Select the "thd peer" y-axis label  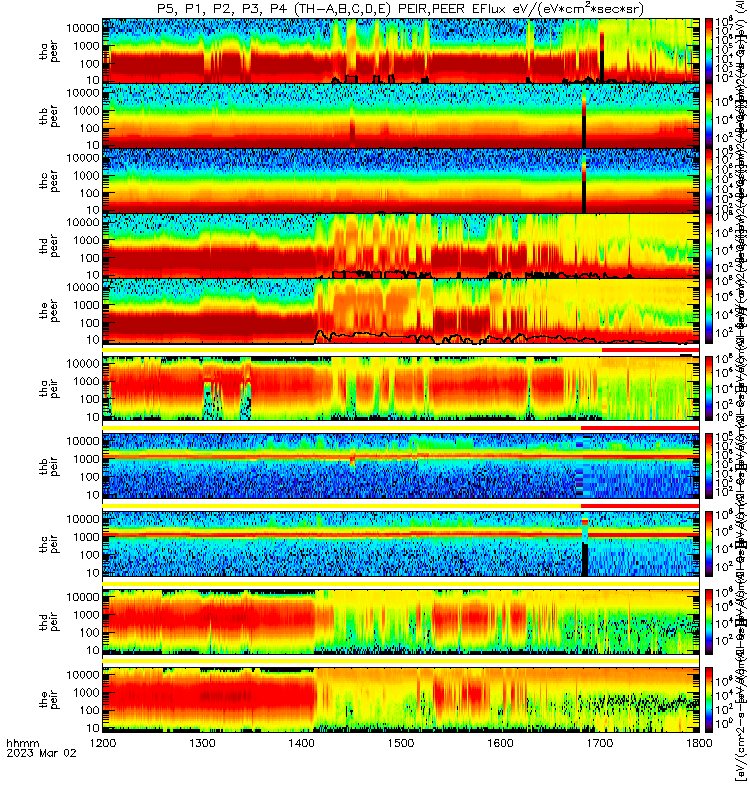[x=49, y=246]
